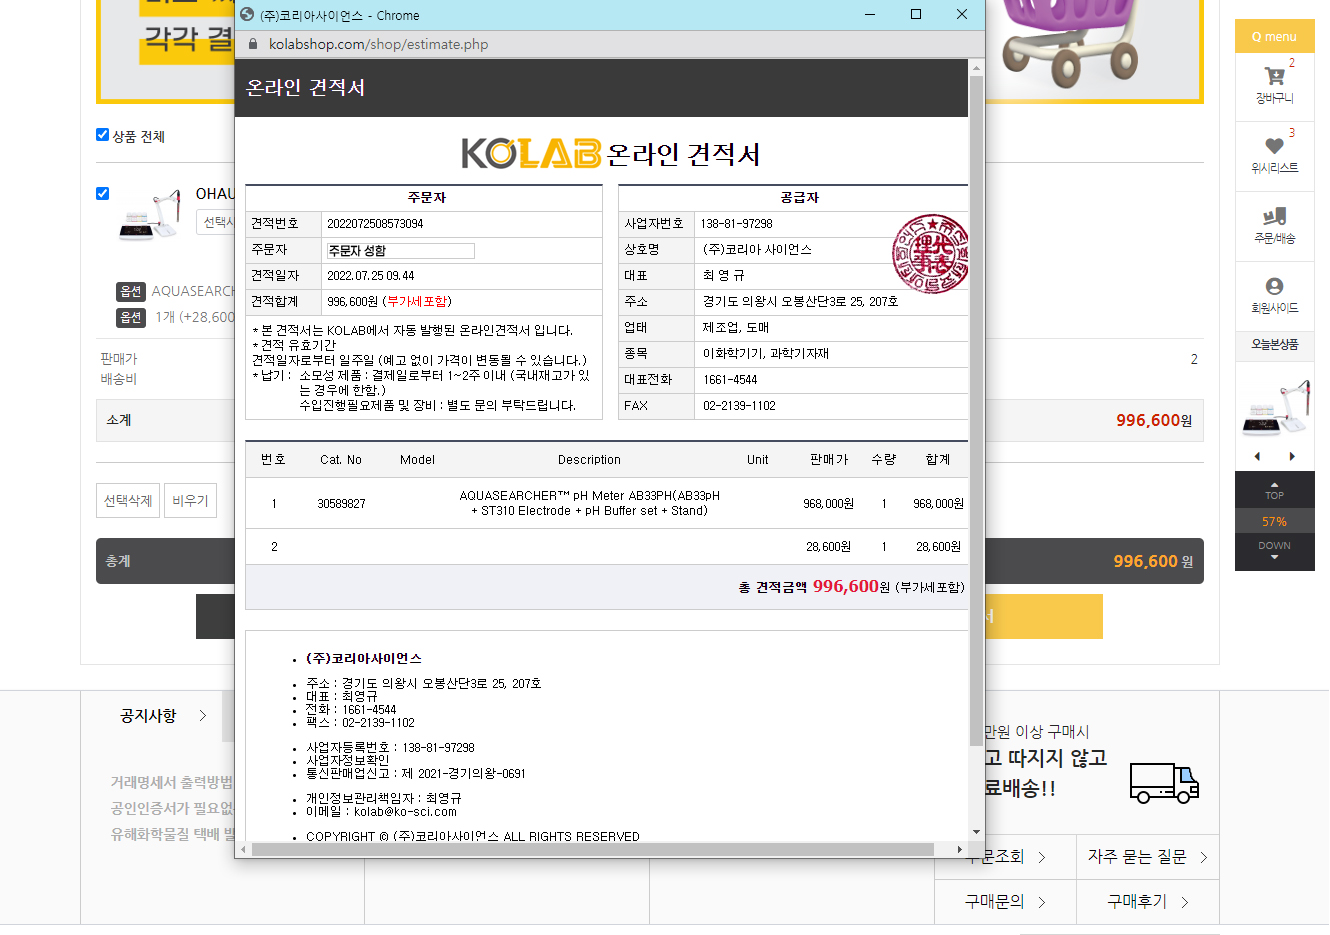Click the horizontal scrollbar left arrow
The width and height of the screenshot is (1330, 935).
(243, 849)
